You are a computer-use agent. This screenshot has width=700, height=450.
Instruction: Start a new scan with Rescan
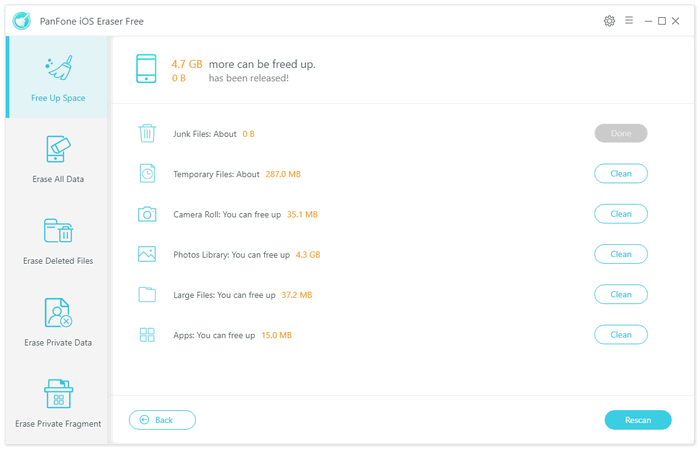638,420
